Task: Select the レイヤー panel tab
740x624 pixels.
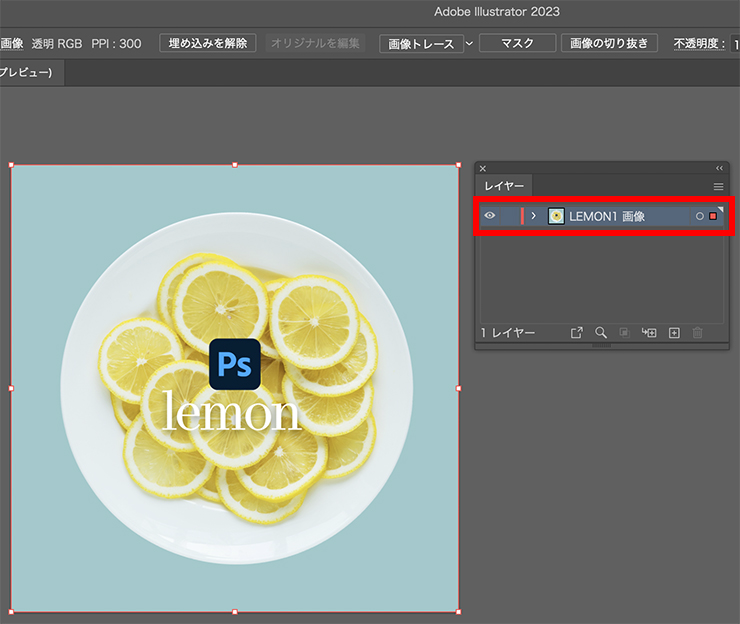Action: point(504,186)
